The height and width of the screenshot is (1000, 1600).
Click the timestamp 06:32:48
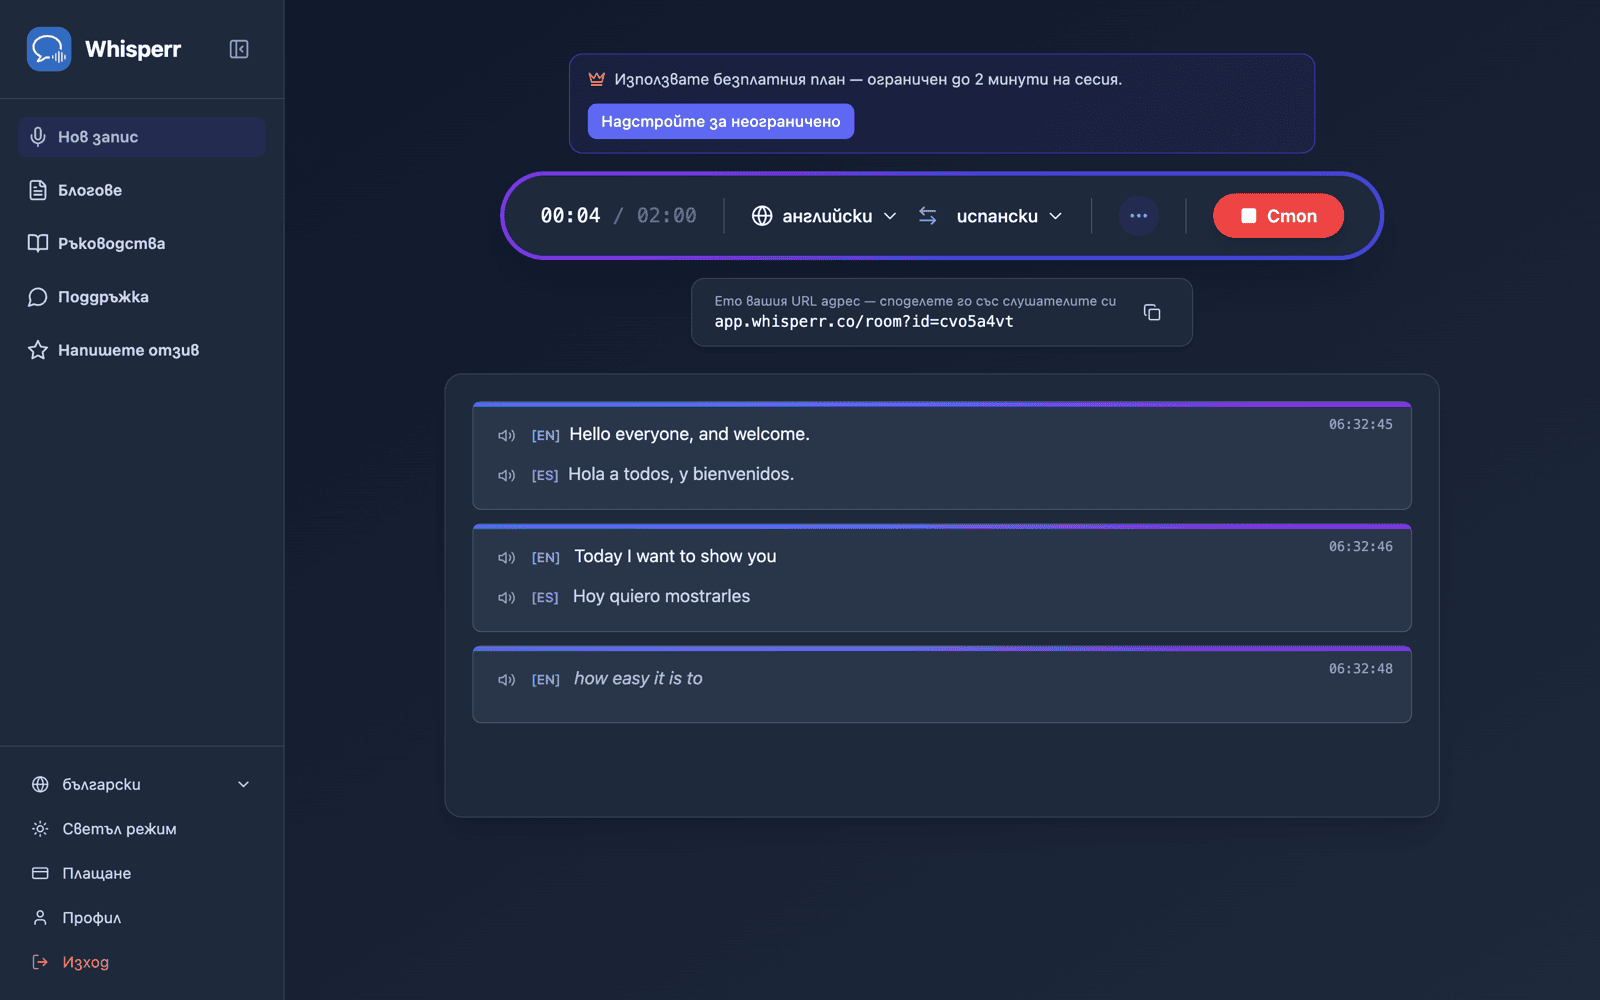[1361, 668]
